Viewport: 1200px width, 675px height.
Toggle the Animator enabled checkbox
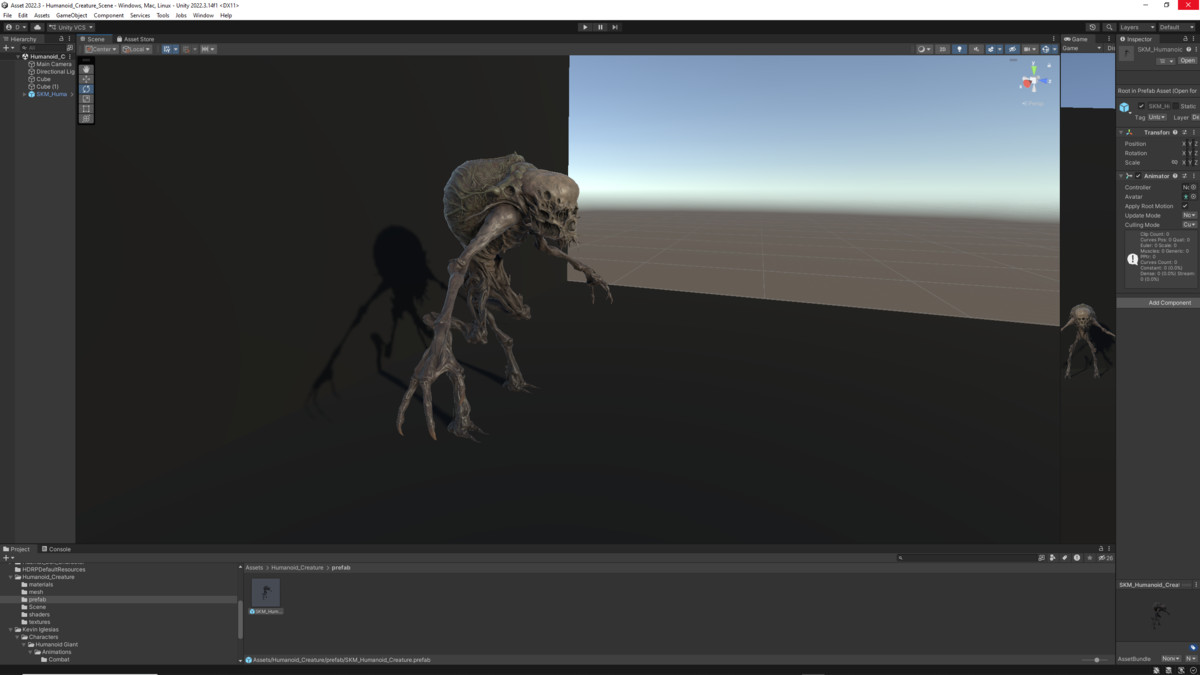(x=1138, y=176)
